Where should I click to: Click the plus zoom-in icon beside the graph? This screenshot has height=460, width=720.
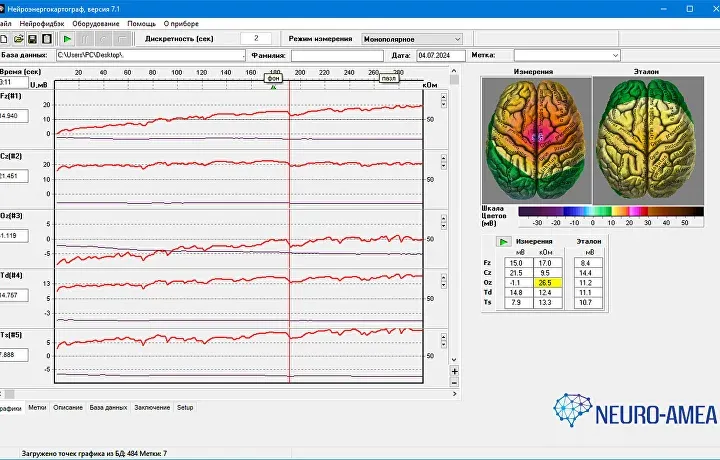pos(454,371)
